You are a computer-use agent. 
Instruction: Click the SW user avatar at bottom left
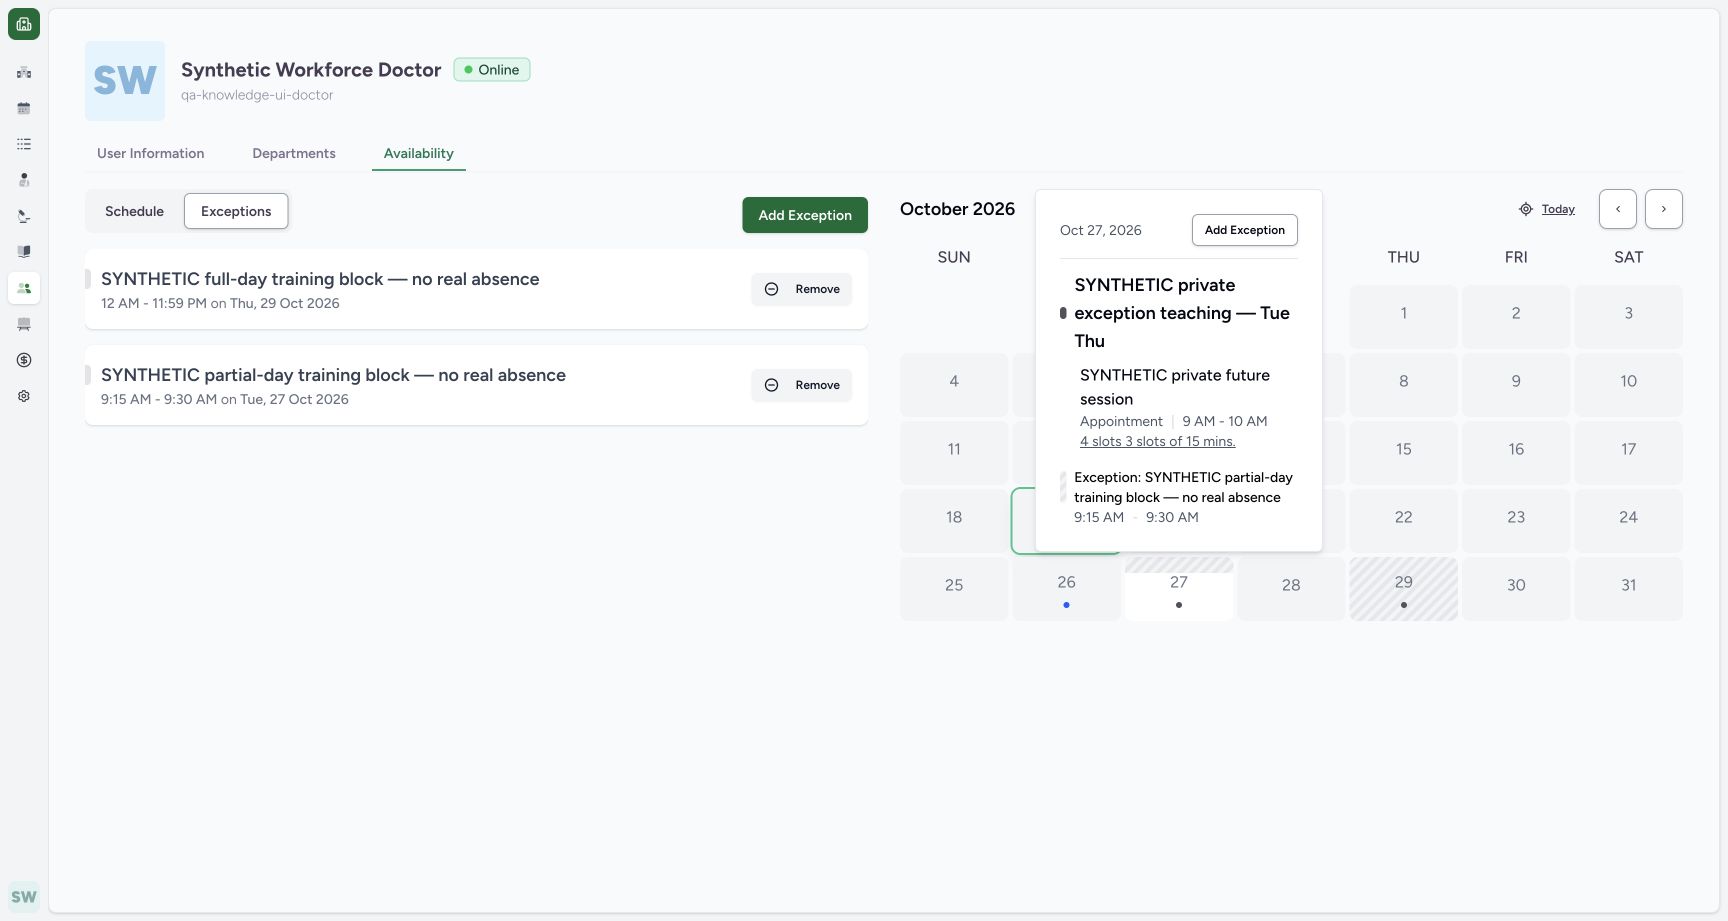tap(24, 896)
